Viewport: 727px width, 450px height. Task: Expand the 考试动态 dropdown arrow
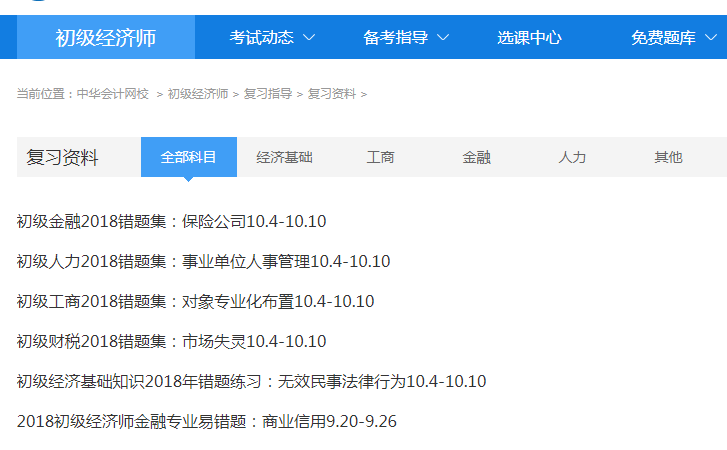click(309, 38)
